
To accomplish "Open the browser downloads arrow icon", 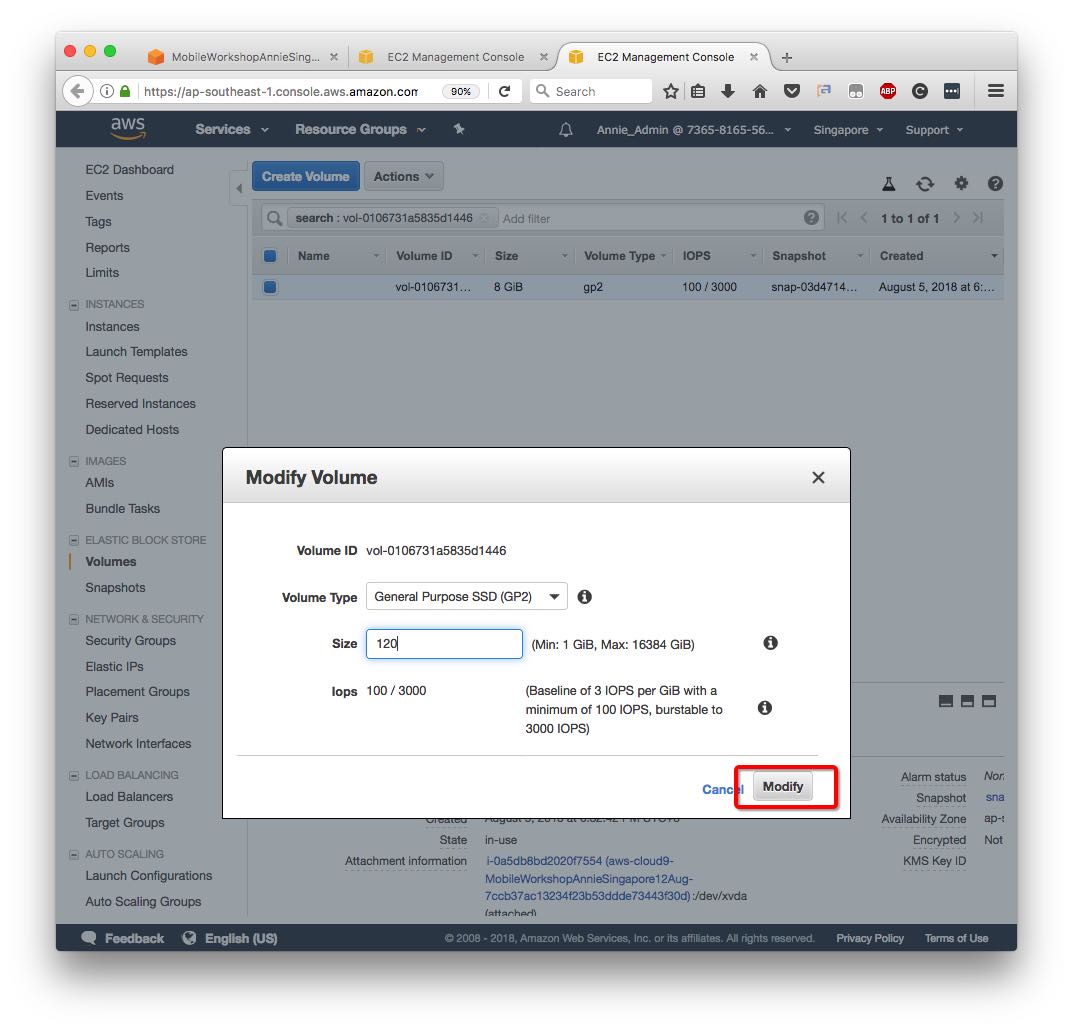I will click(x=728, y=91).
